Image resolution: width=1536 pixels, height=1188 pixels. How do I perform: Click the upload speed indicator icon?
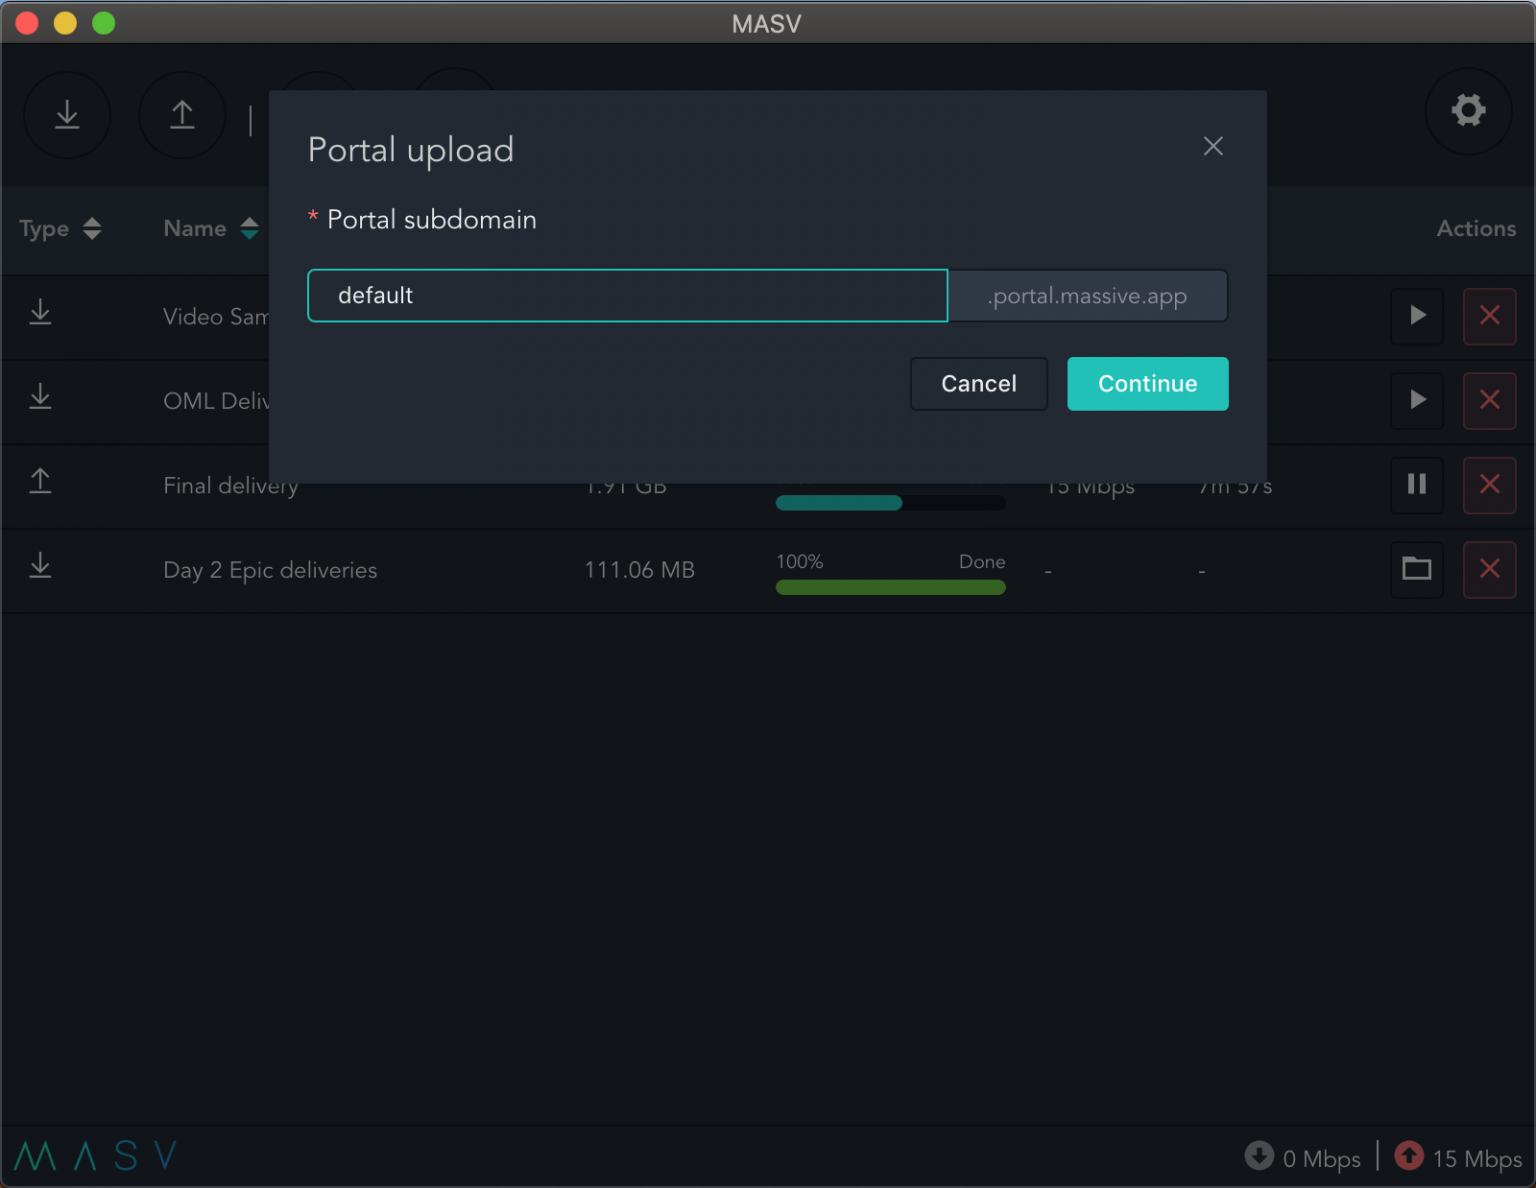point(1409,1156)
